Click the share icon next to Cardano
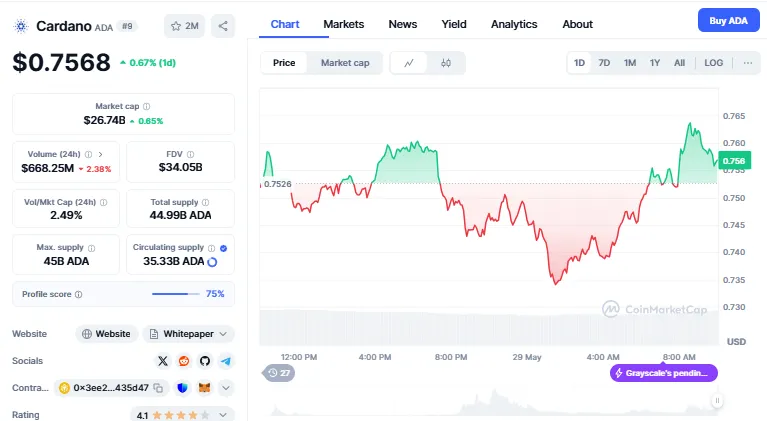Screen dimensions: 767x421 (x=222, y=26)
